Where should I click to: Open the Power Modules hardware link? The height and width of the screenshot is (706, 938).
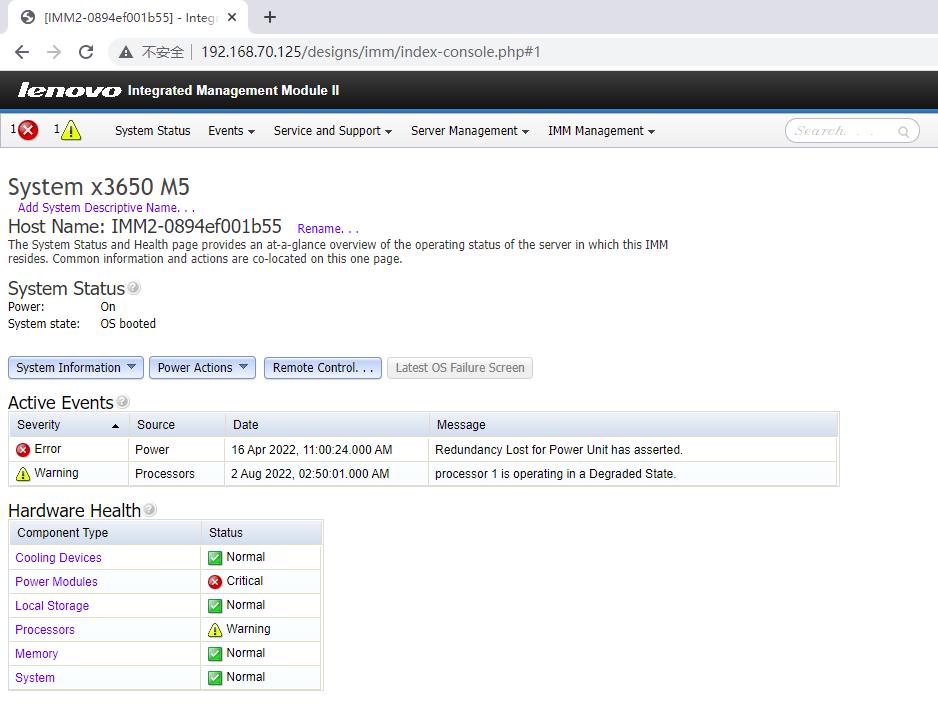56,582
